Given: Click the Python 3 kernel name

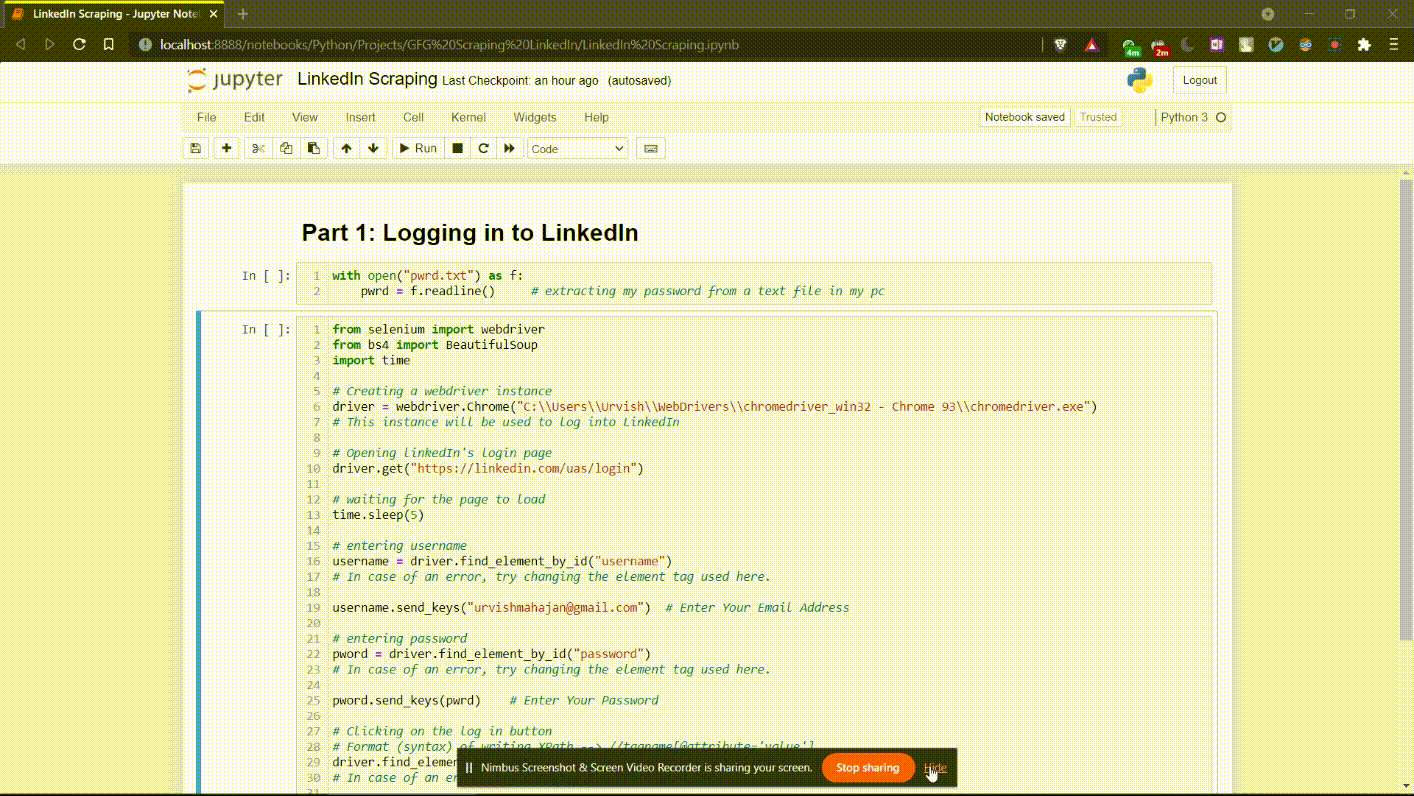Looking at the screenshot, I should [x=1184, y=117].
